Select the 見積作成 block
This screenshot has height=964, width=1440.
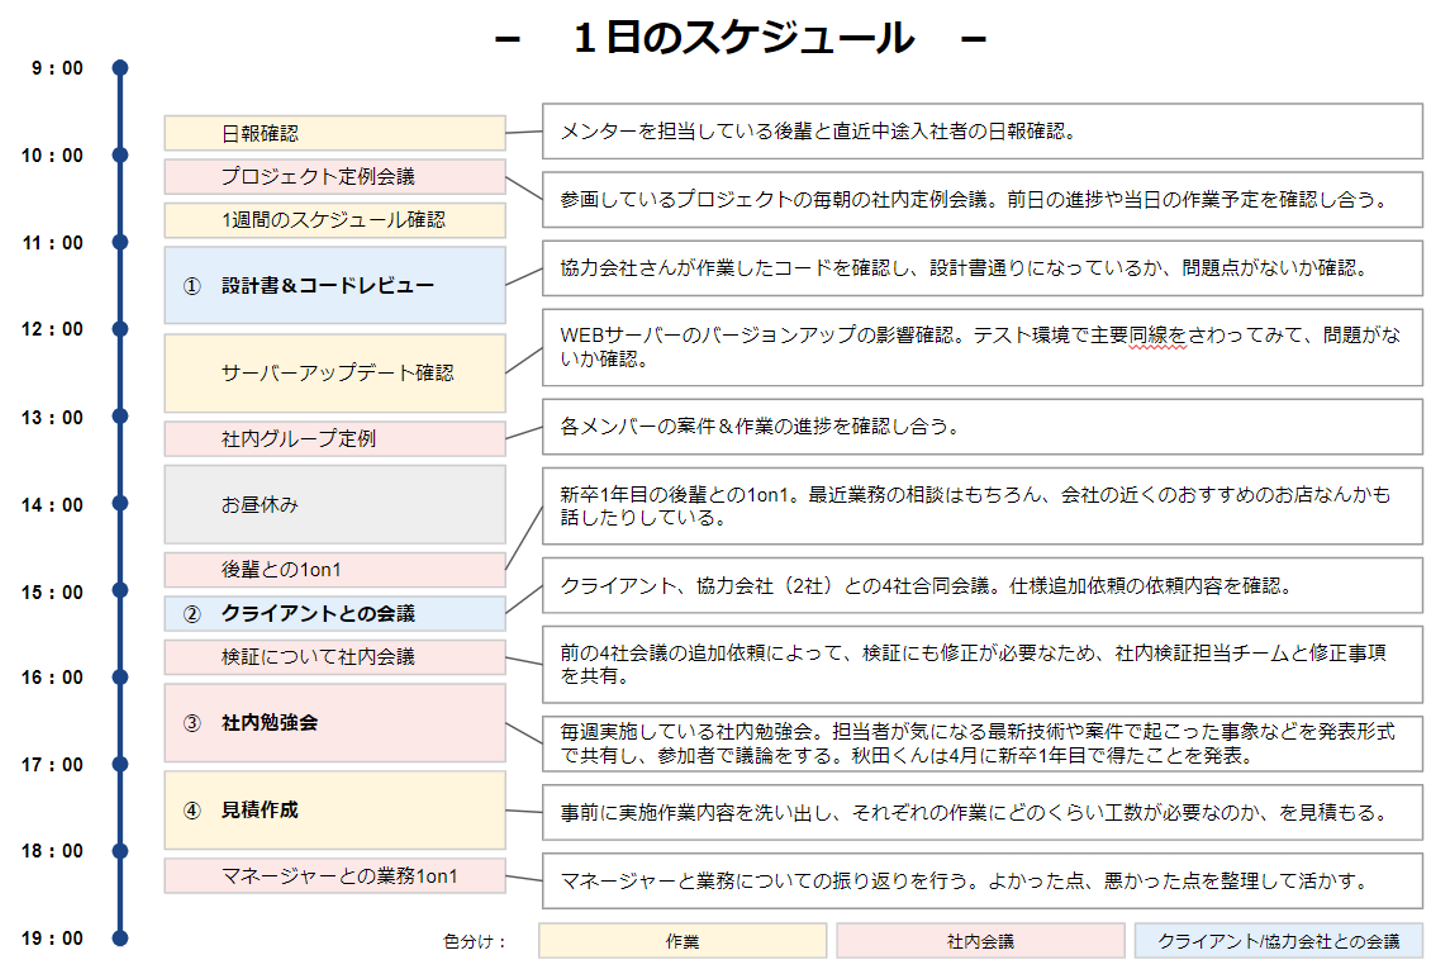335,810
